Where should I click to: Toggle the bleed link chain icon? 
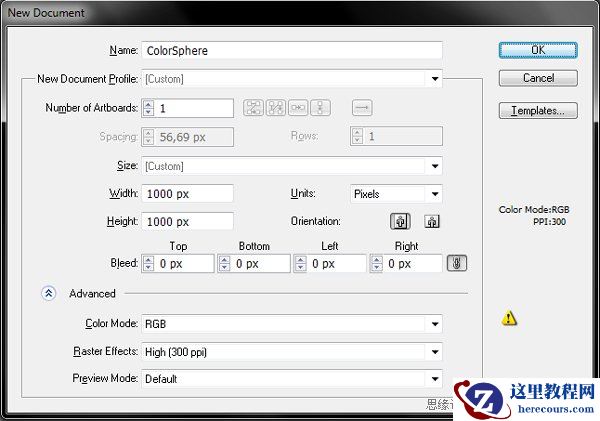coord(457,263)
